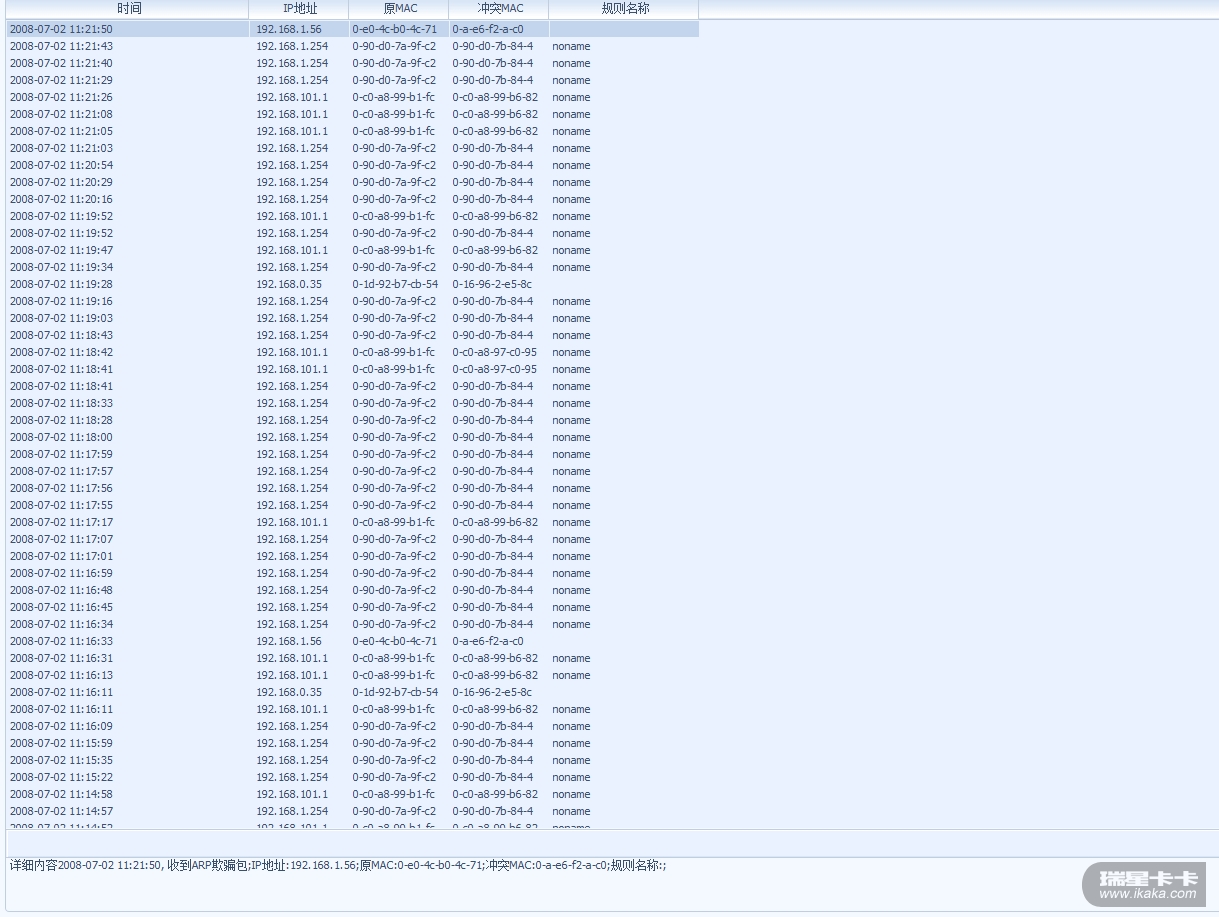Select the row timed 11:17:07

tap(353, 539)
